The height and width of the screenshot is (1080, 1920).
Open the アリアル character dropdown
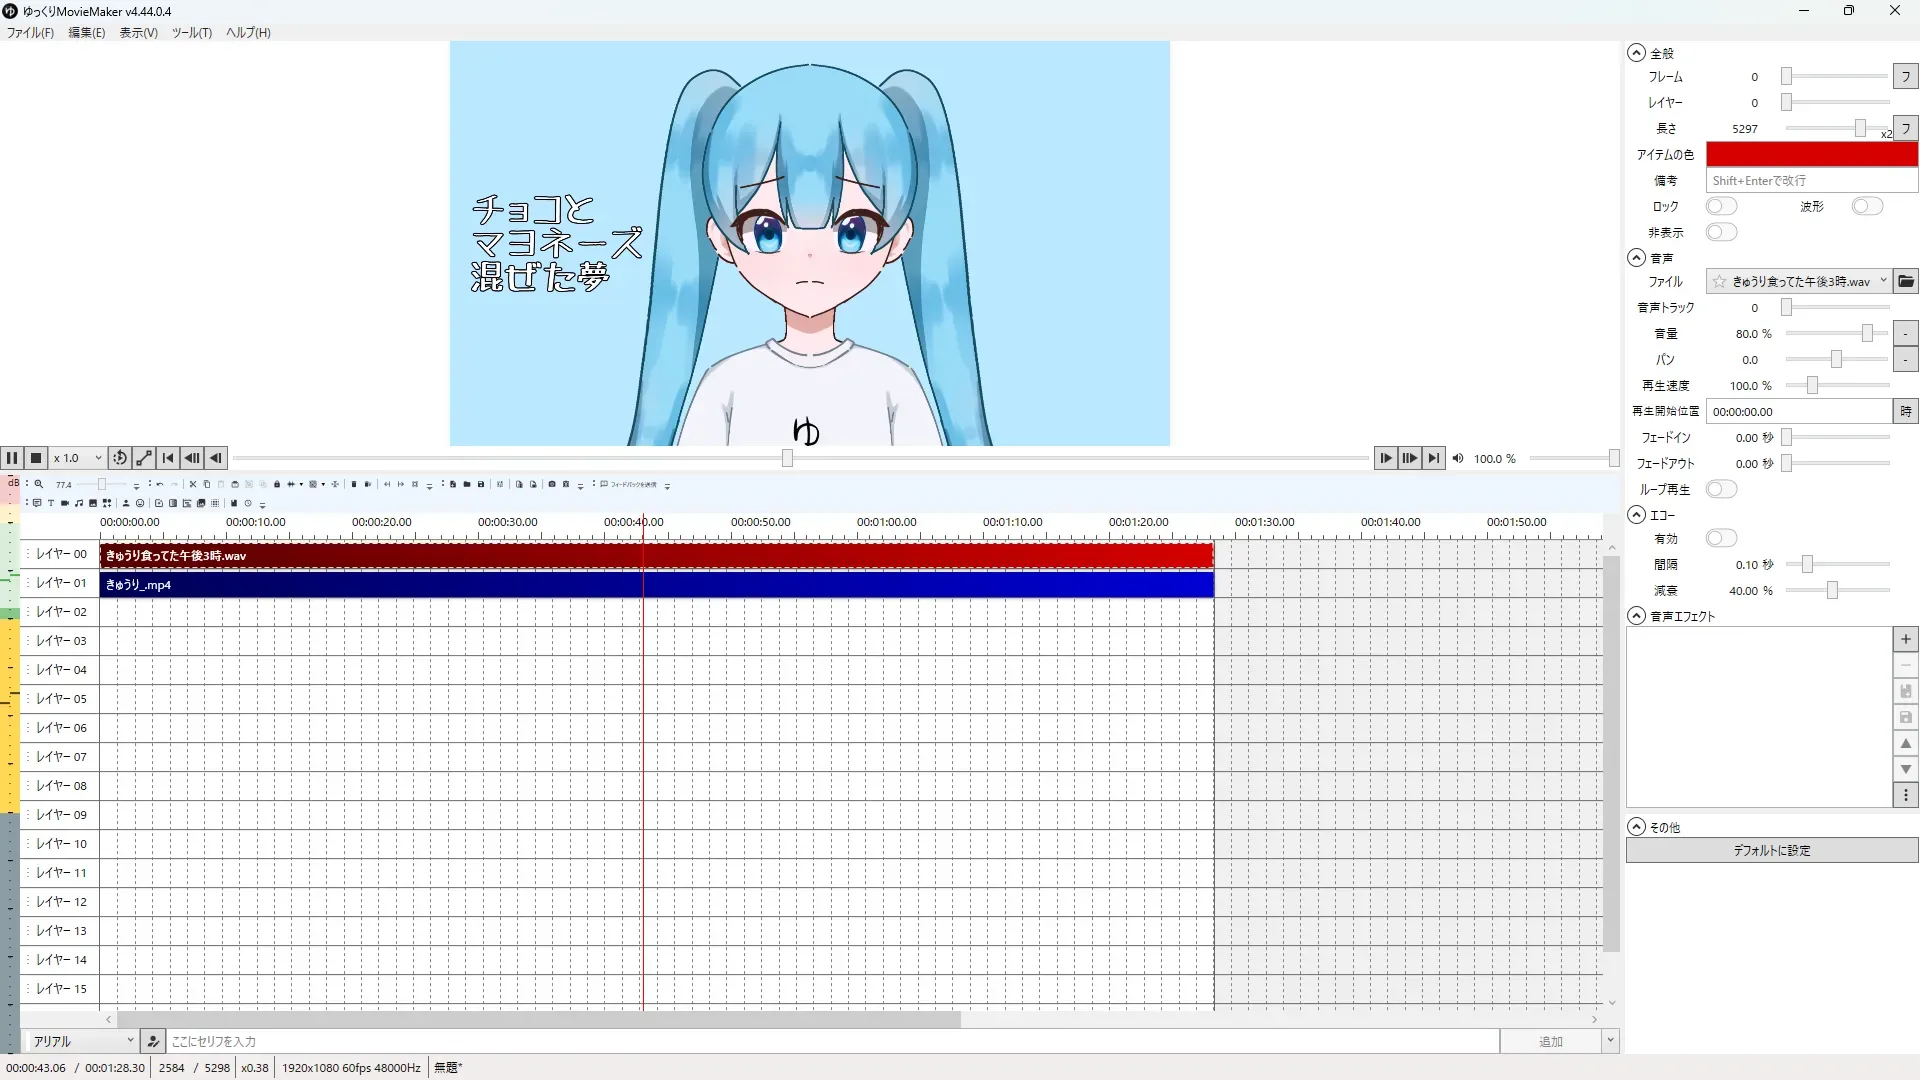pyautogui.click(x=82, y=1041)
